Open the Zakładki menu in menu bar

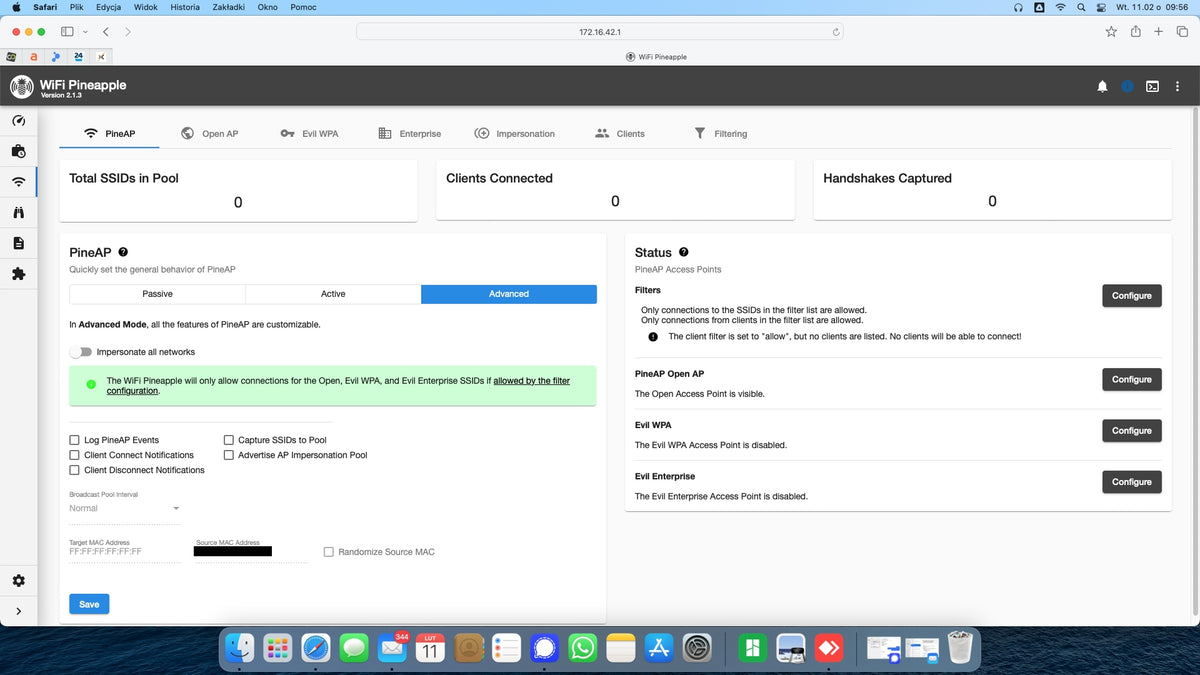pyautogui.click(x=230, y=7)
